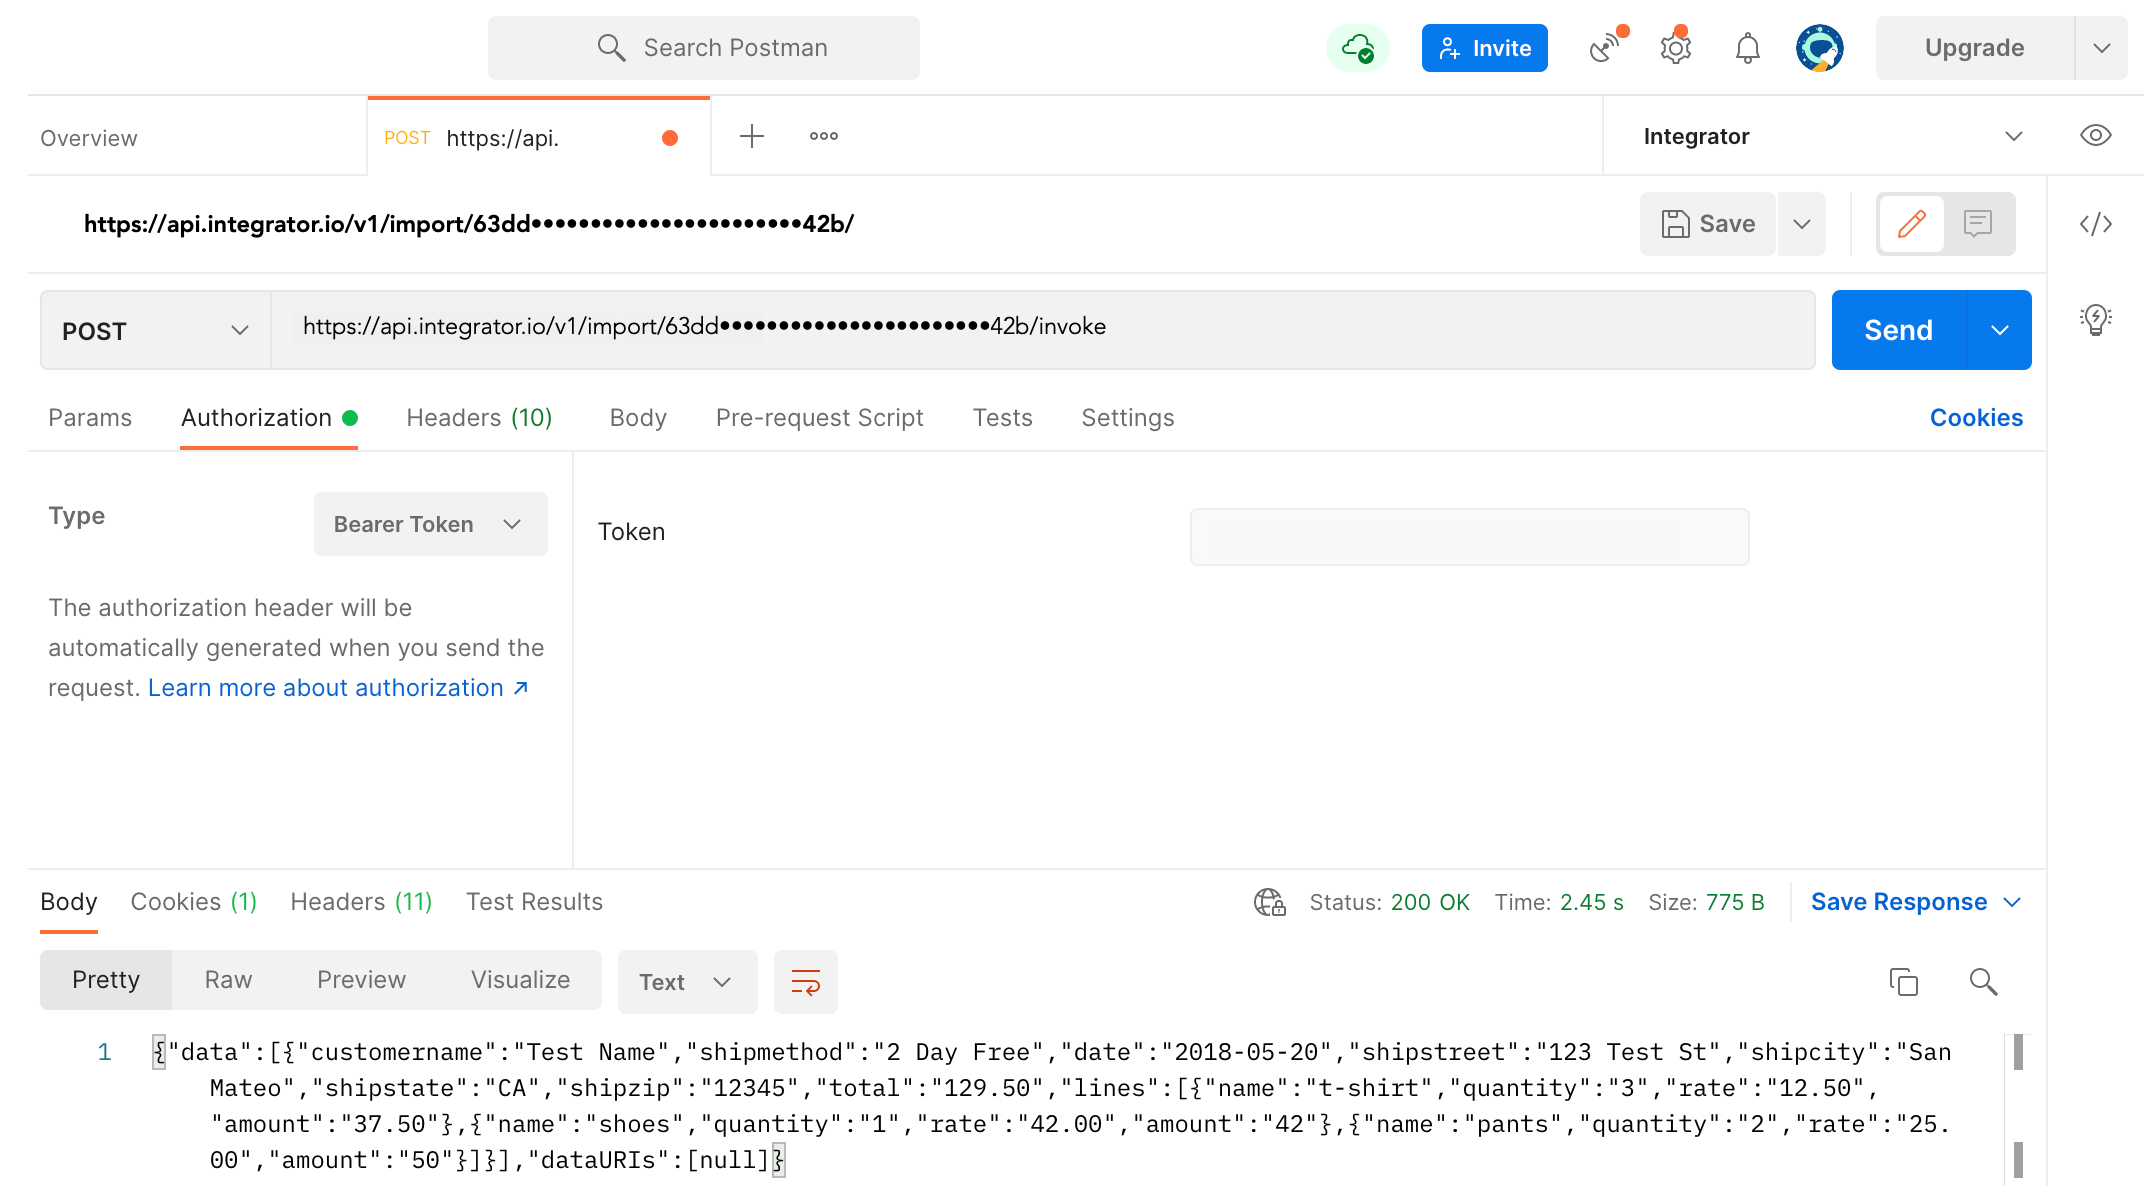Viewport: 2144px width, 1186px height.
Task: Open the request Body tab
Action: 638,418
